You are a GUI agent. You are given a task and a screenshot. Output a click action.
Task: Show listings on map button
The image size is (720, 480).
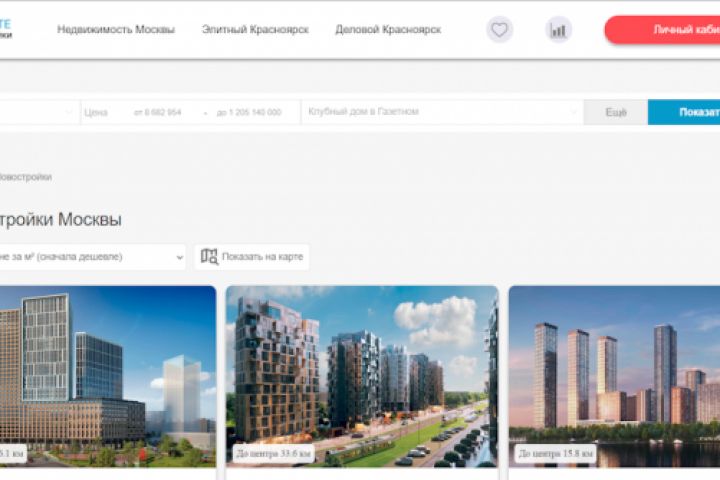point(252,257)
